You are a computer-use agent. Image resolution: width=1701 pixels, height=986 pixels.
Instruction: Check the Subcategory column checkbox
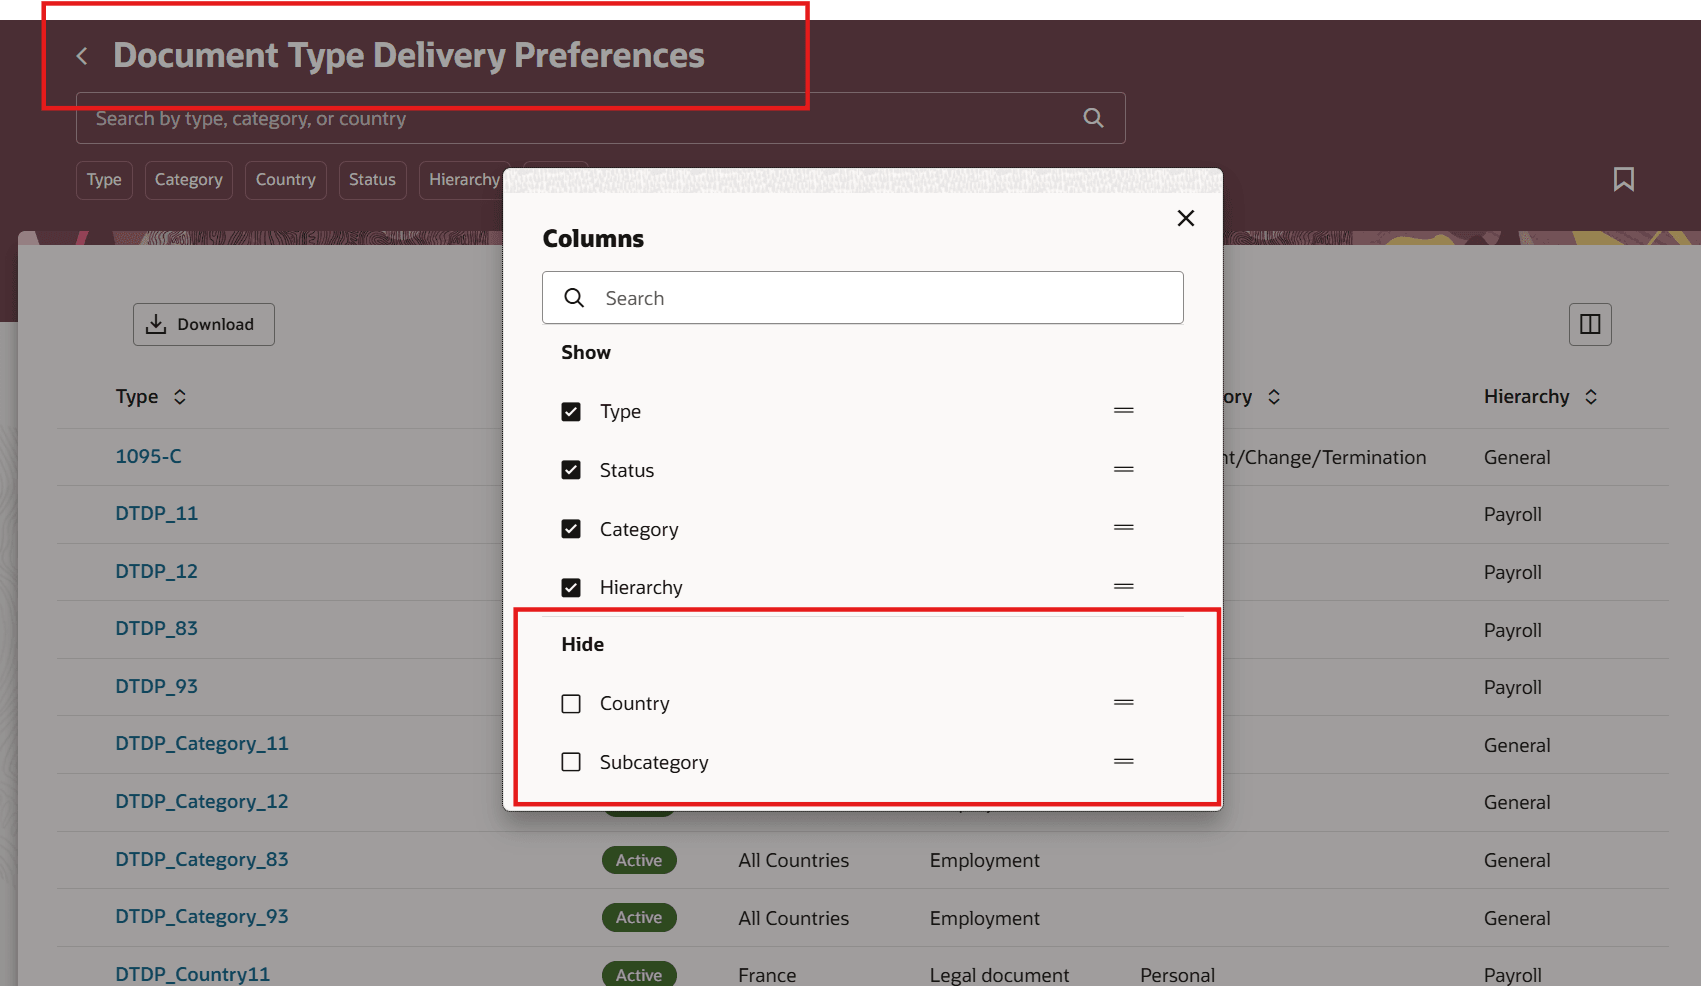point(571,762)
